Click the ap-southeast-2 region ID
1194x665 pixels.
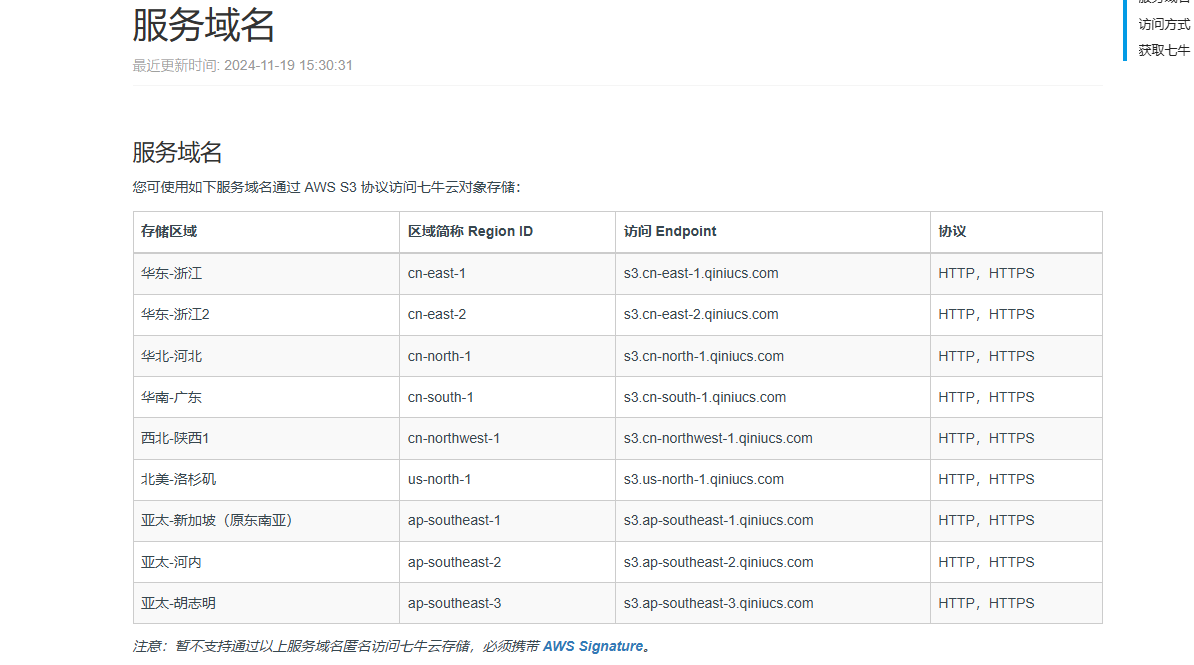(455, 562)
